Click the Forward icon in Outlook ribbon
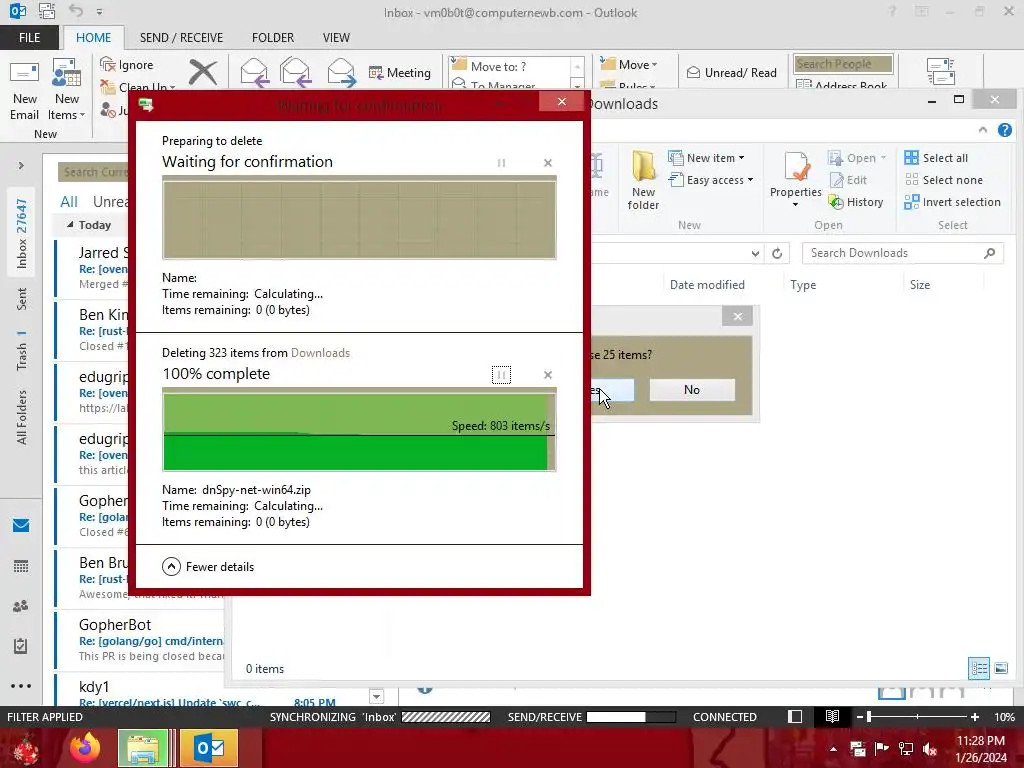 pos(341,72)
